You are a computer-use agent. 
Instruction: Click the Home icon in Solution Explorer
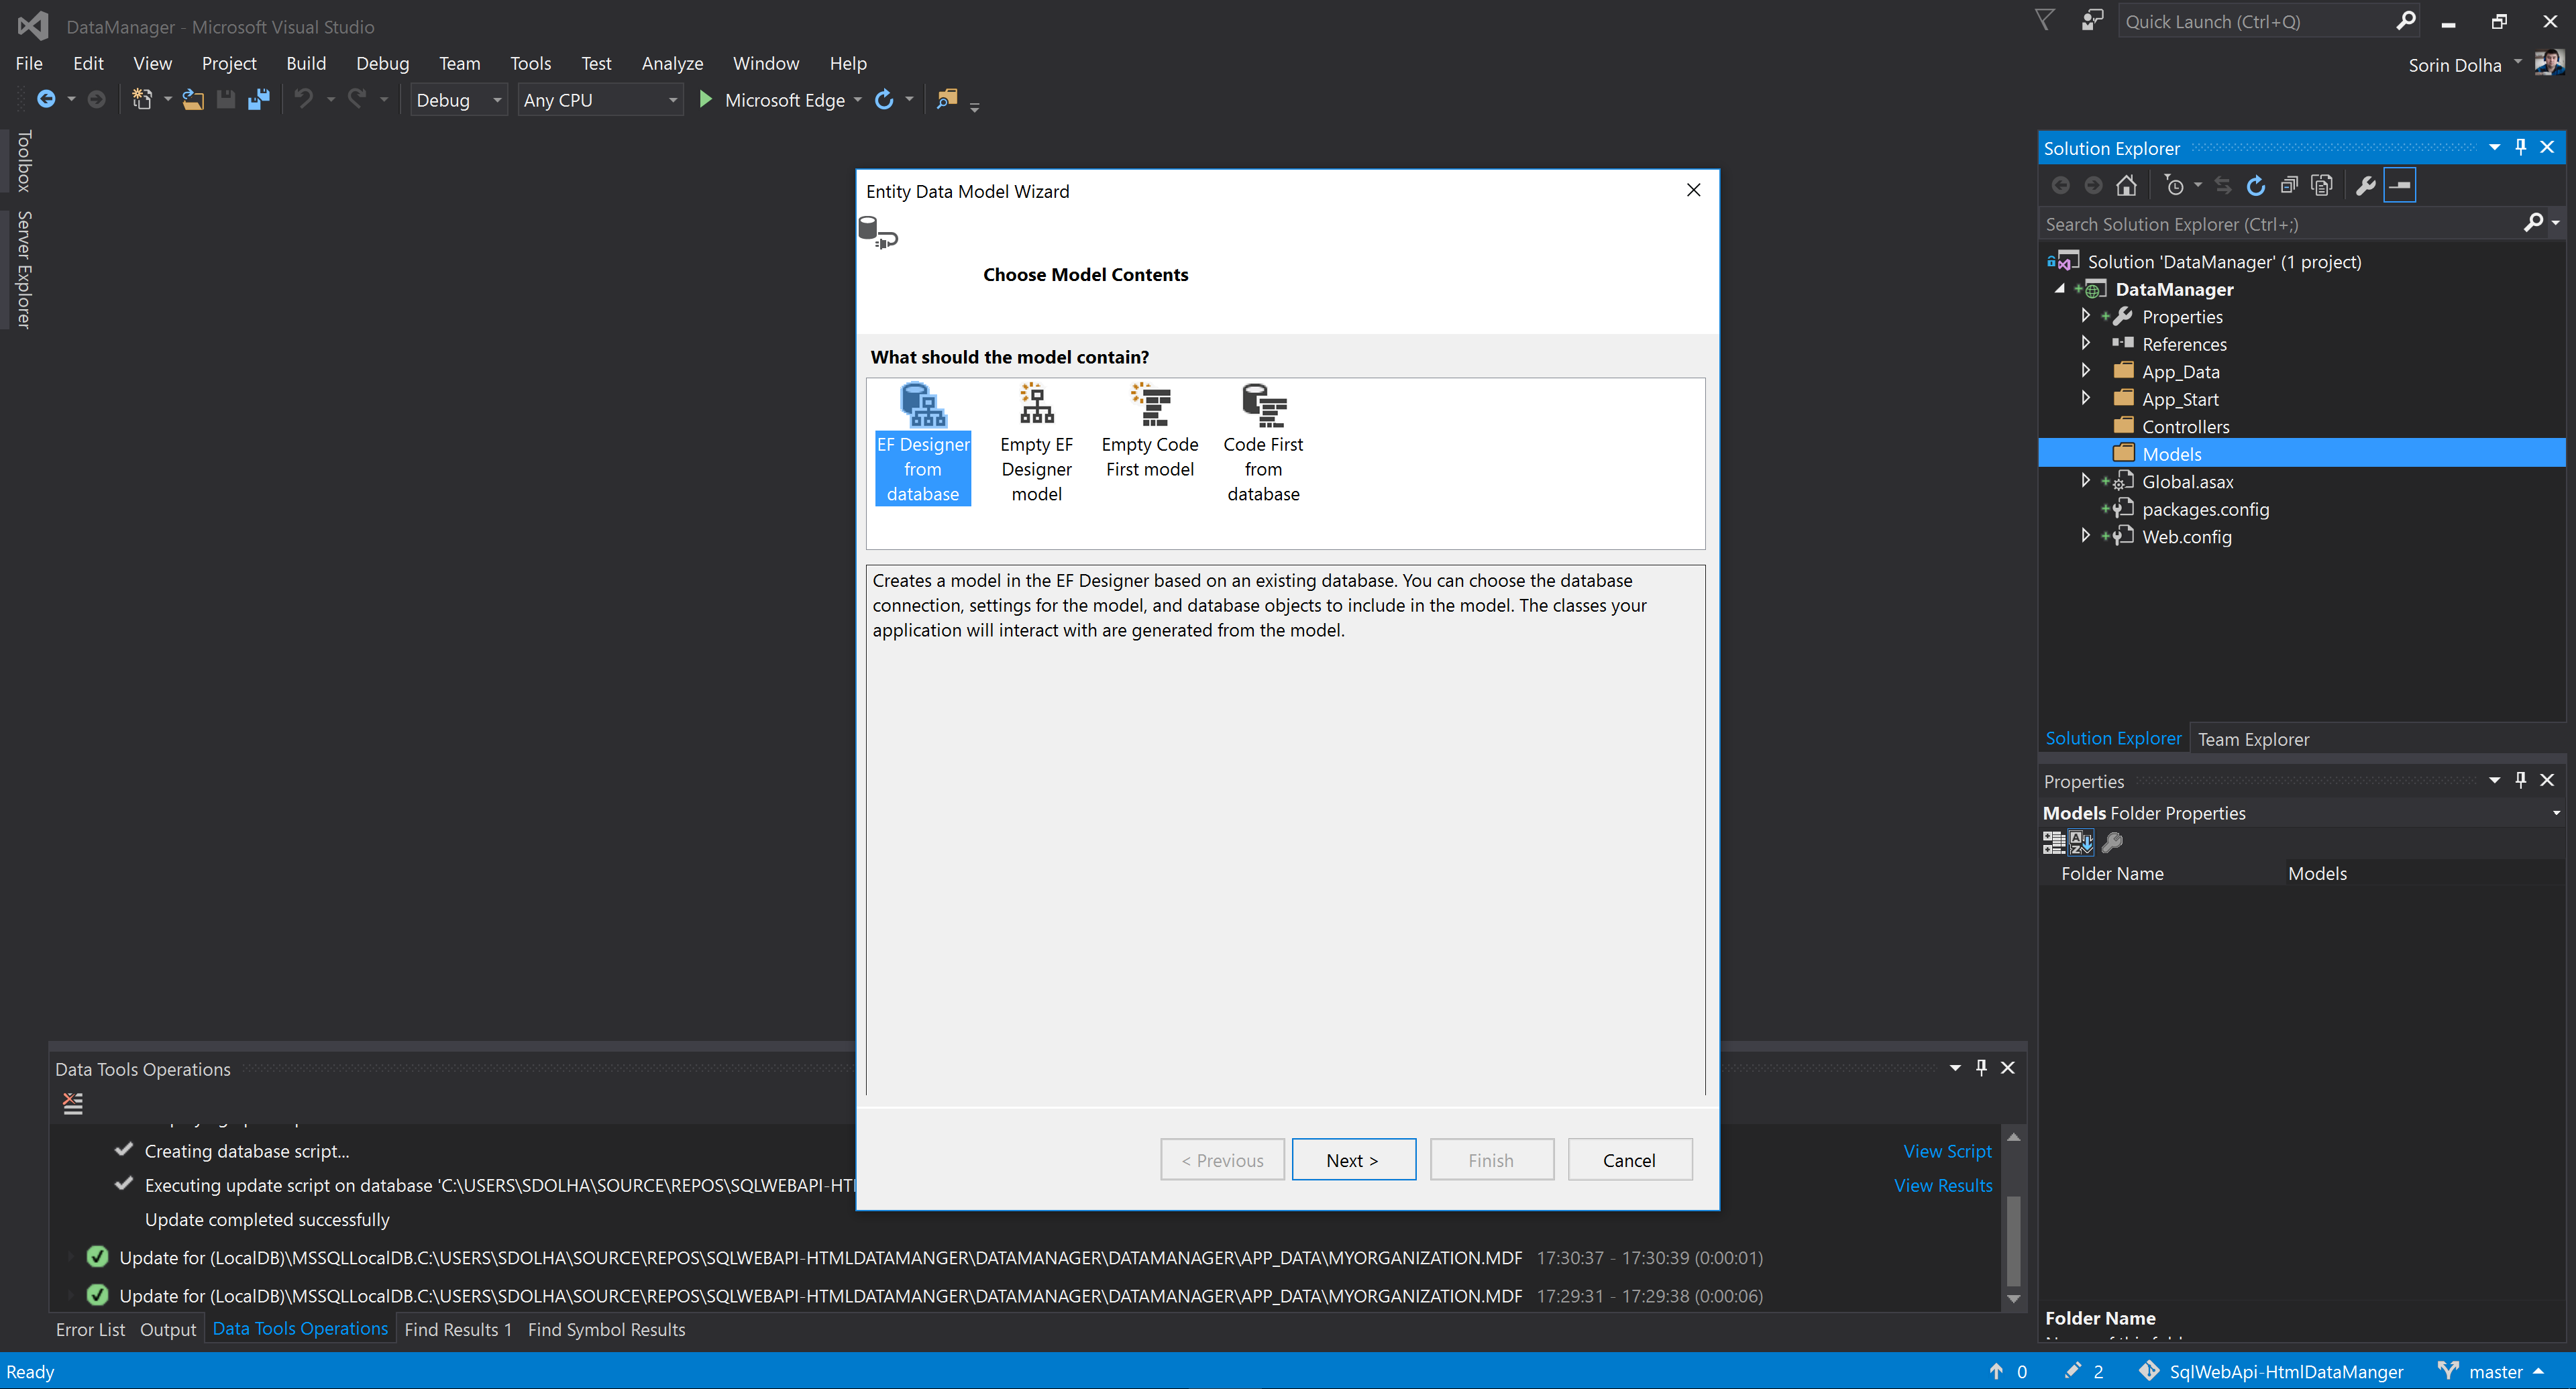2126,186
